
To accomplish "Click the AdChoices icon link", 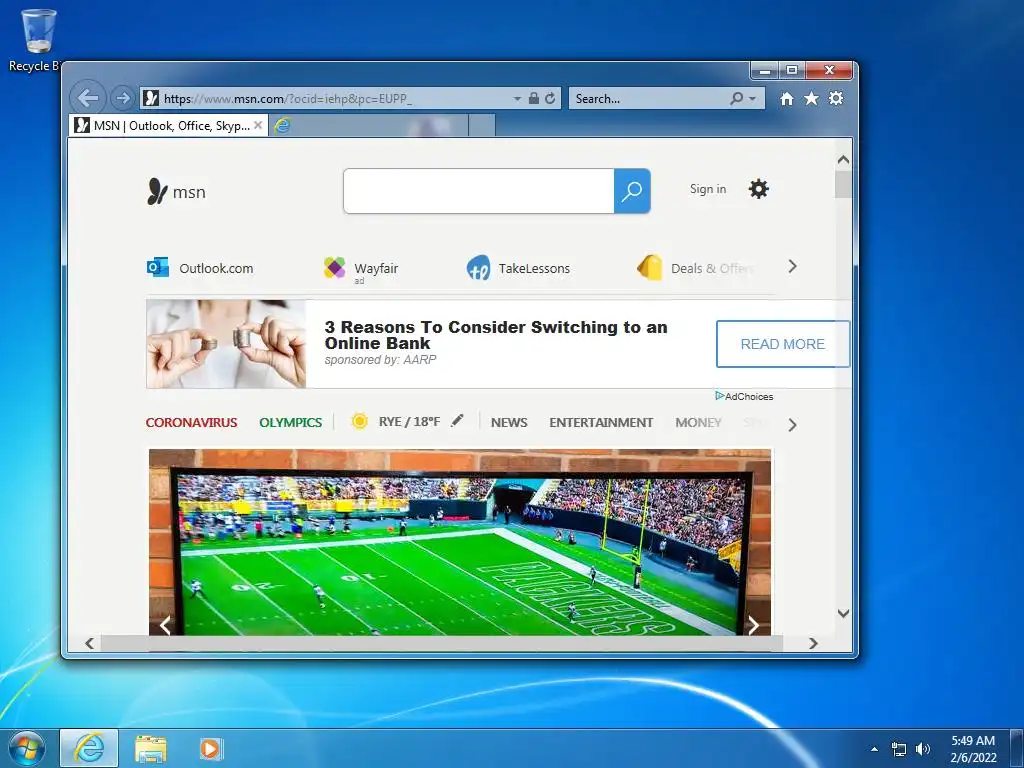I will tap(744, 396).
